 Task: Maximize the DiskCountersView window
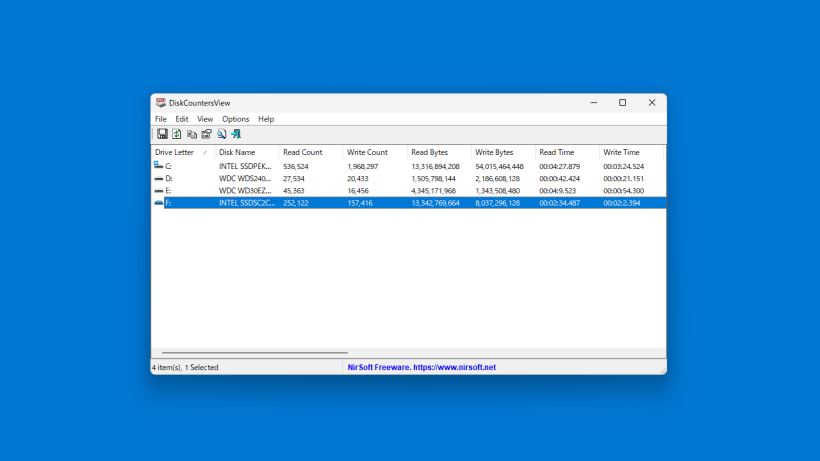pyautogui.click(x=622, y=102)
